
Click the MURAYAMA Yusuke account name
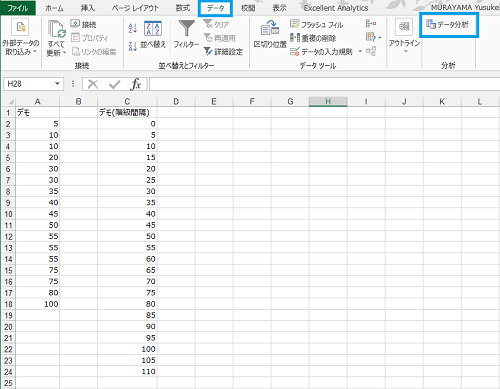point(465,7)
